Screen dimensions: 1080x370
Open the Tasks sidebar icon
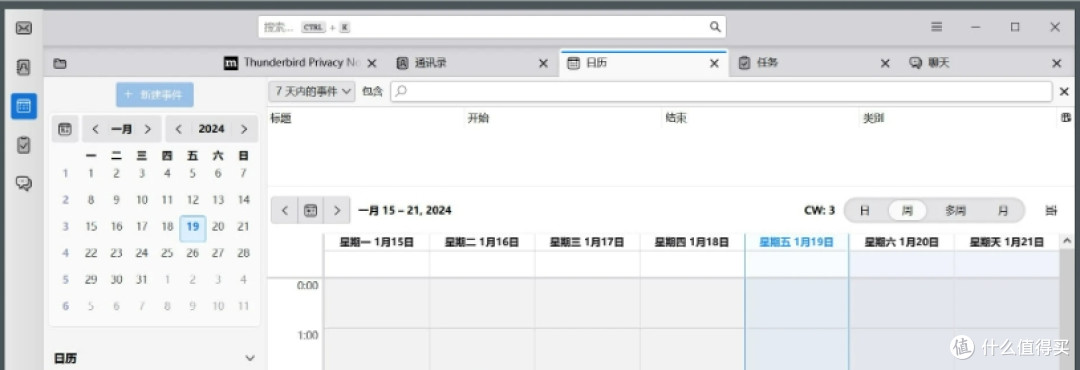click(23, 145)
